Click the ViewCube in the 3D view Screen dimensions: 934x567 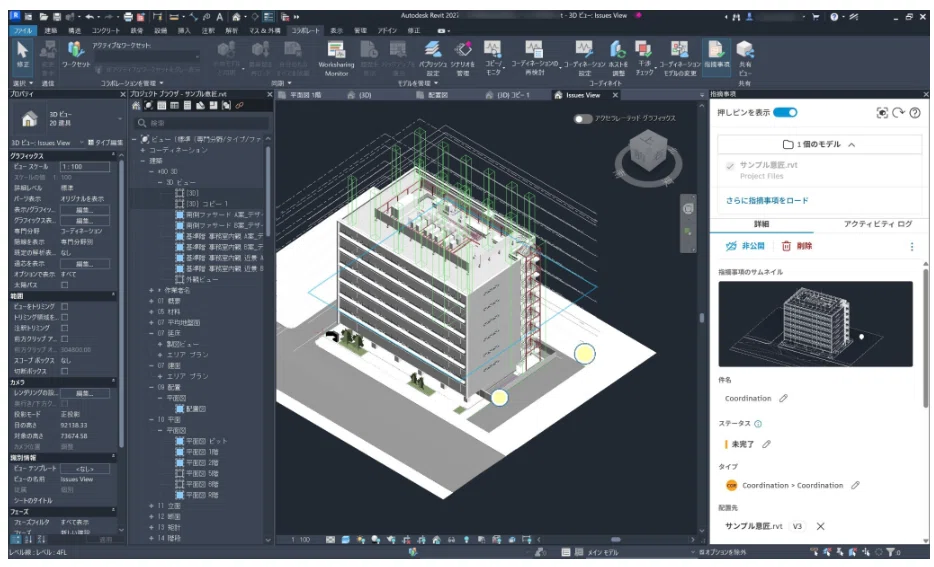pyautogui.click(x=648, y=152)
